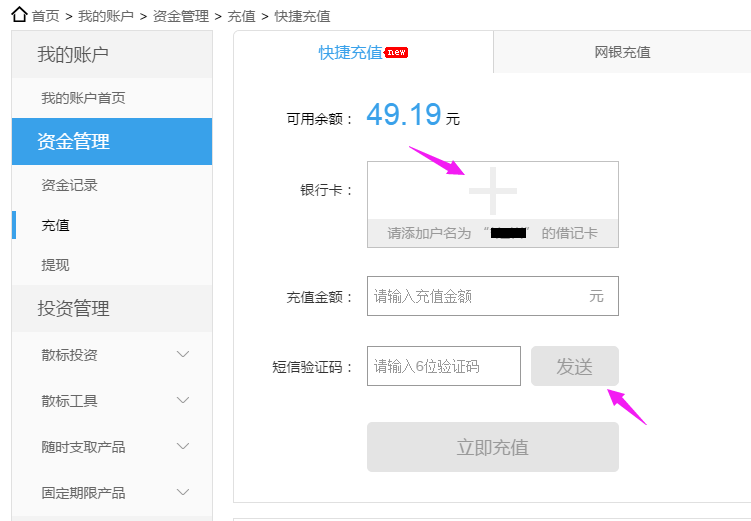Image resolution: width=751 pixels, height=521 pixels.
Task: Expand the 散标投资 menu chevron
Action: point(183,355)
